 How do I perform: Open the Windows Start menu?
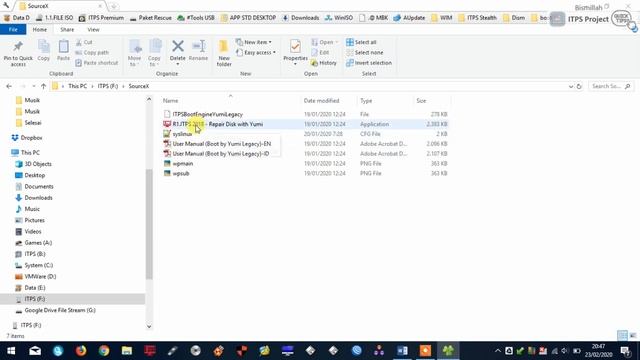pos(11,351)
